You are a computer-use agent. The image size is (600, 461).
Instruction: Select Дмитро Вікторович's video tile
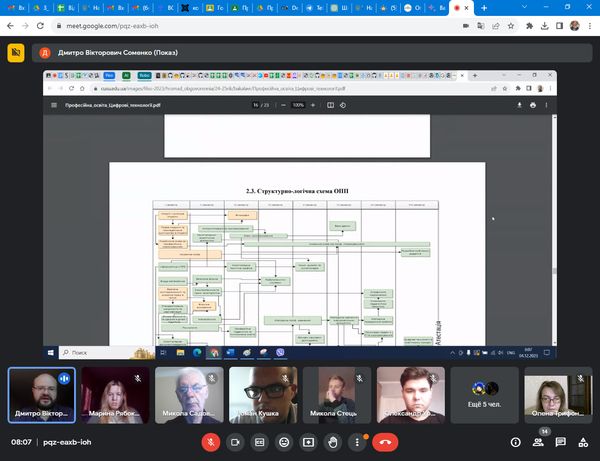click(41, 393)
